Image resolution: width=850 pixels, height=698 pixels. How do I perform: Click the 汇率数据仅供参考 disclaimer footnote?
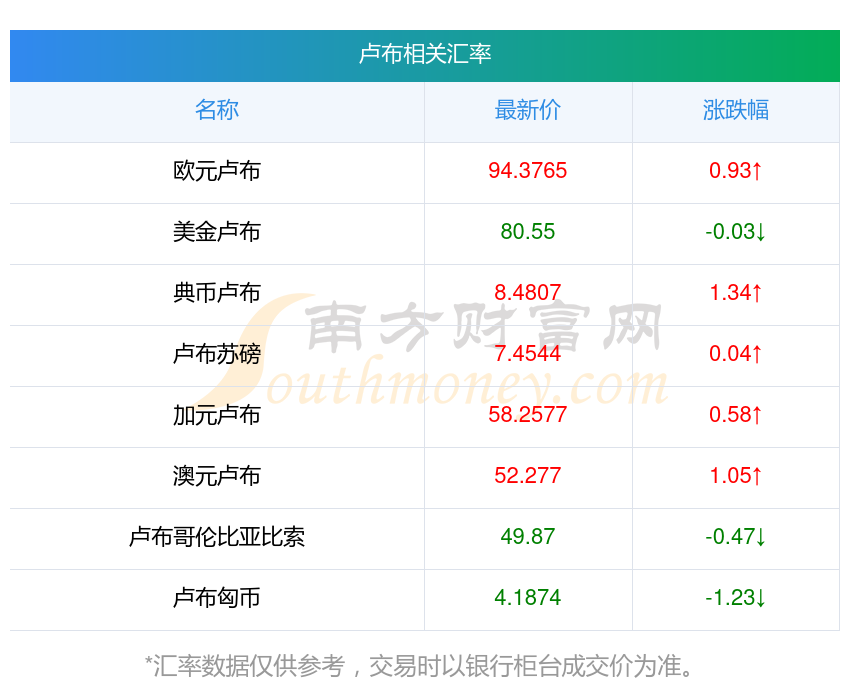(x=419, y=666)
